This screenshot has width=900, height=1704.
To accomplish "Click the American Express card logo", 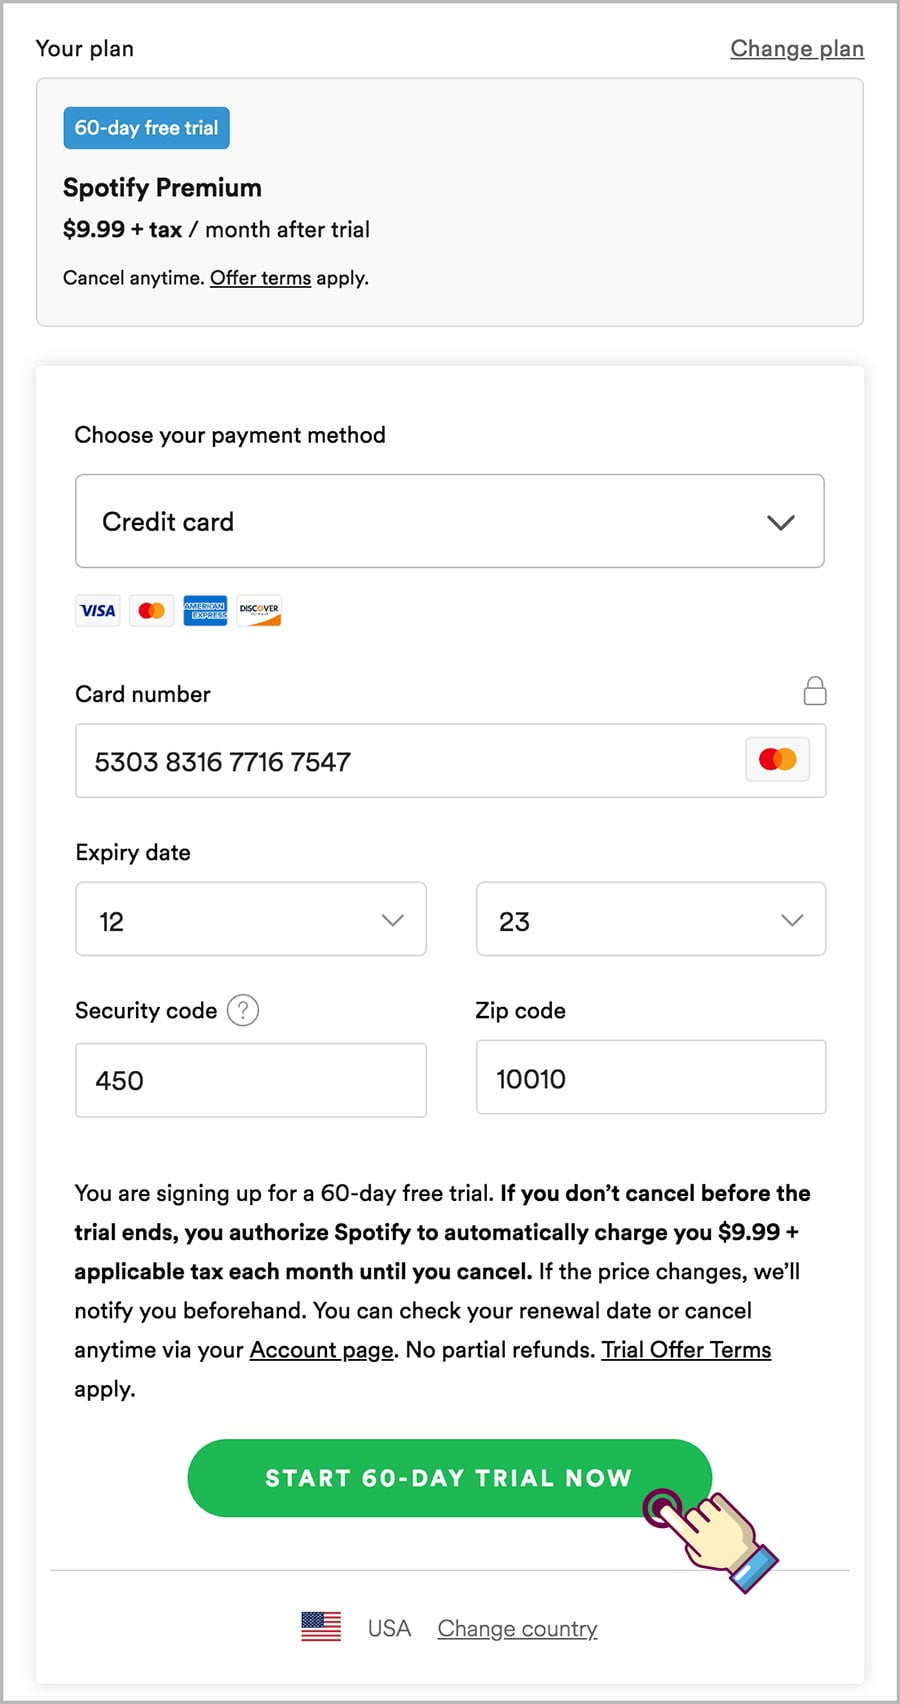I will [205, 610].
